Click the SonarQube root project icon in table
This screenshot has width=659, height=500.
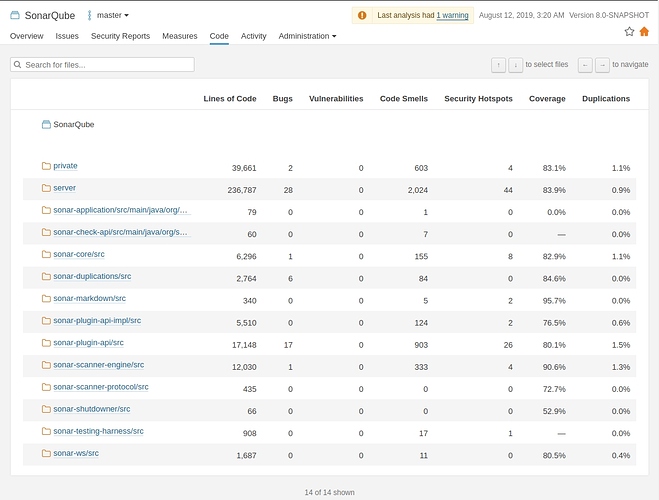click(46, 124)
